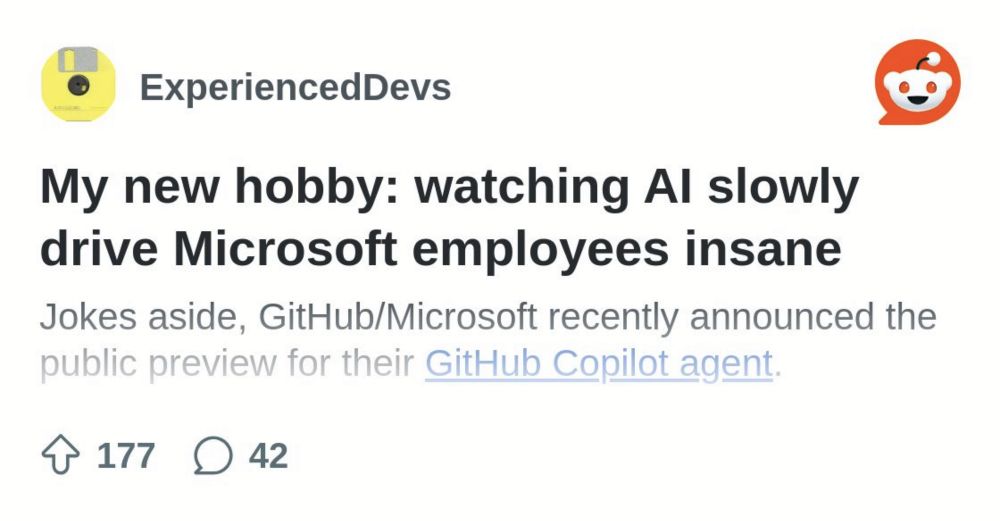This screenshot has width=1000, height=521.
Task: Open the yellow floppy disk subreddit avatar
Action: click(78, 84)
